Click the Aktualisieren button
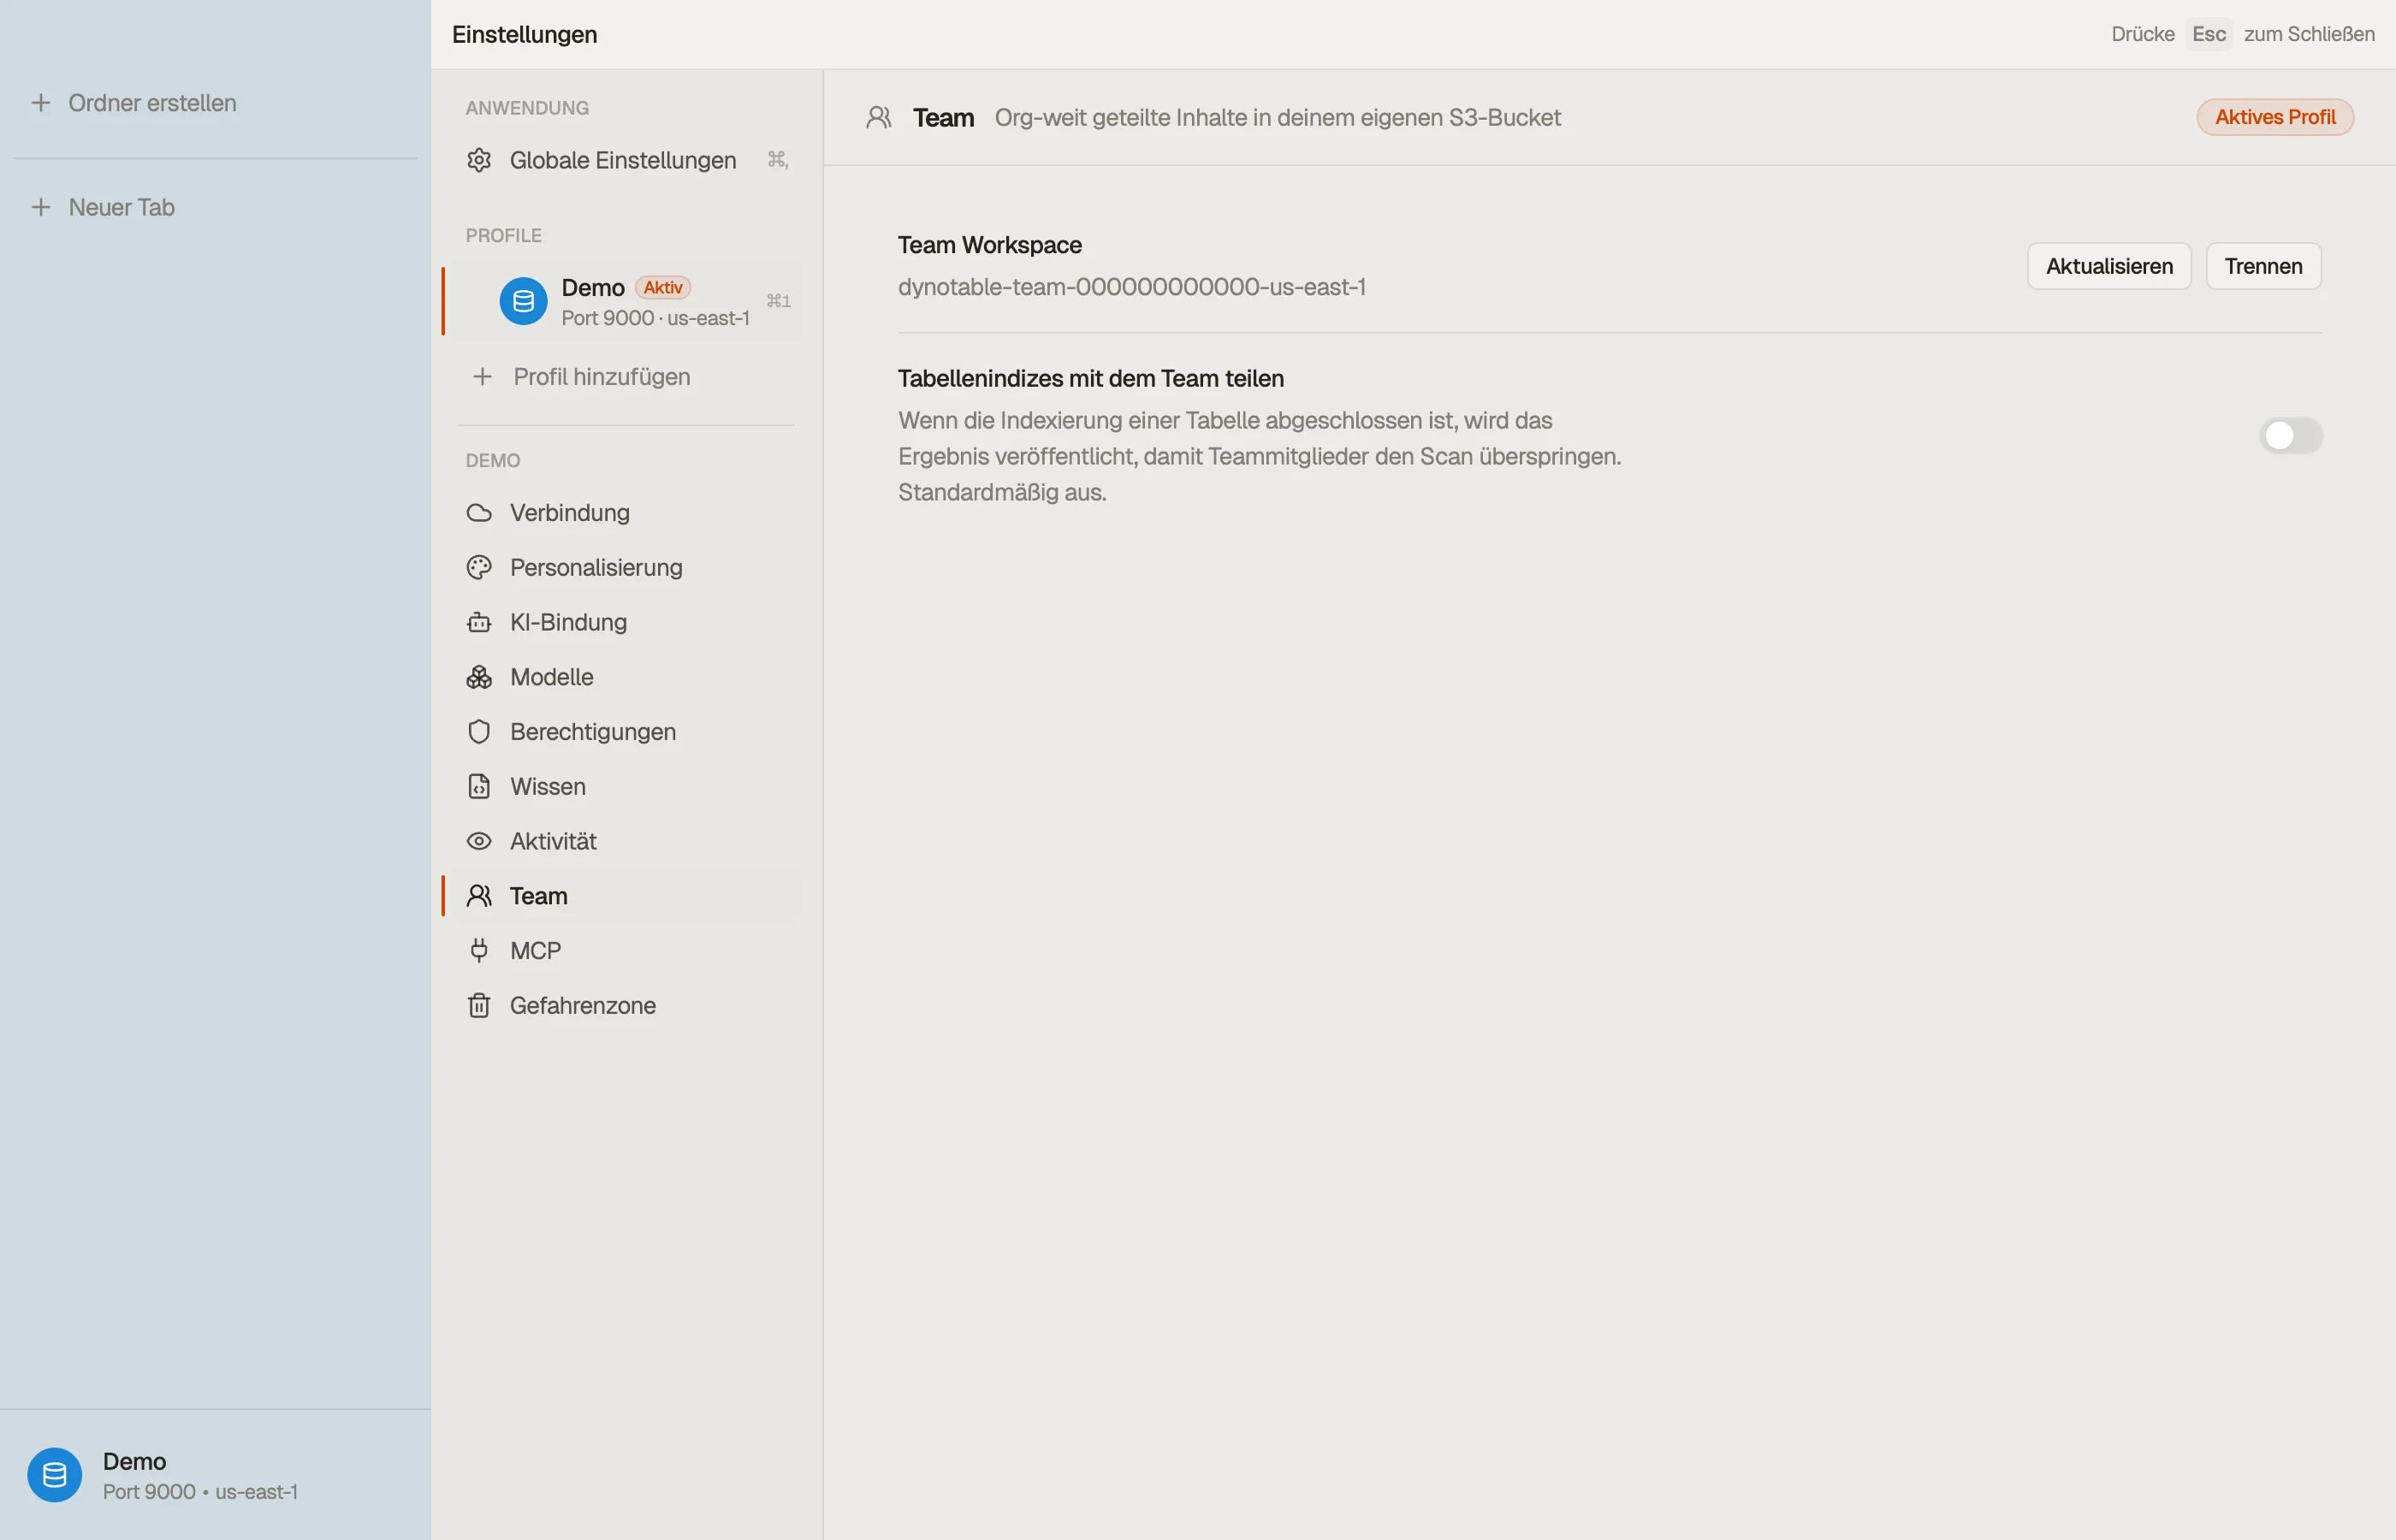The image size is (2396, 1540). [x=2109, y=266]
